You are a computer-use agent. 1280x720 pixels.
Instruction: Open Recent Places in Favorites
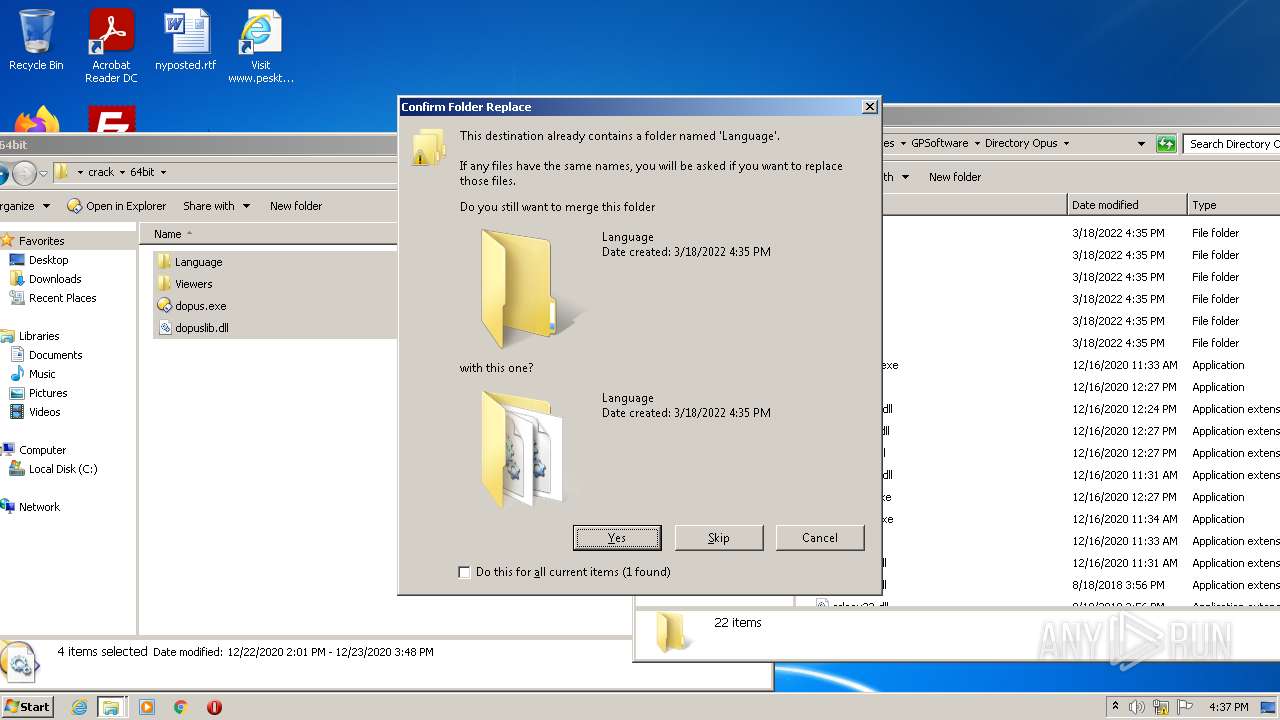(x=62, y=298)
